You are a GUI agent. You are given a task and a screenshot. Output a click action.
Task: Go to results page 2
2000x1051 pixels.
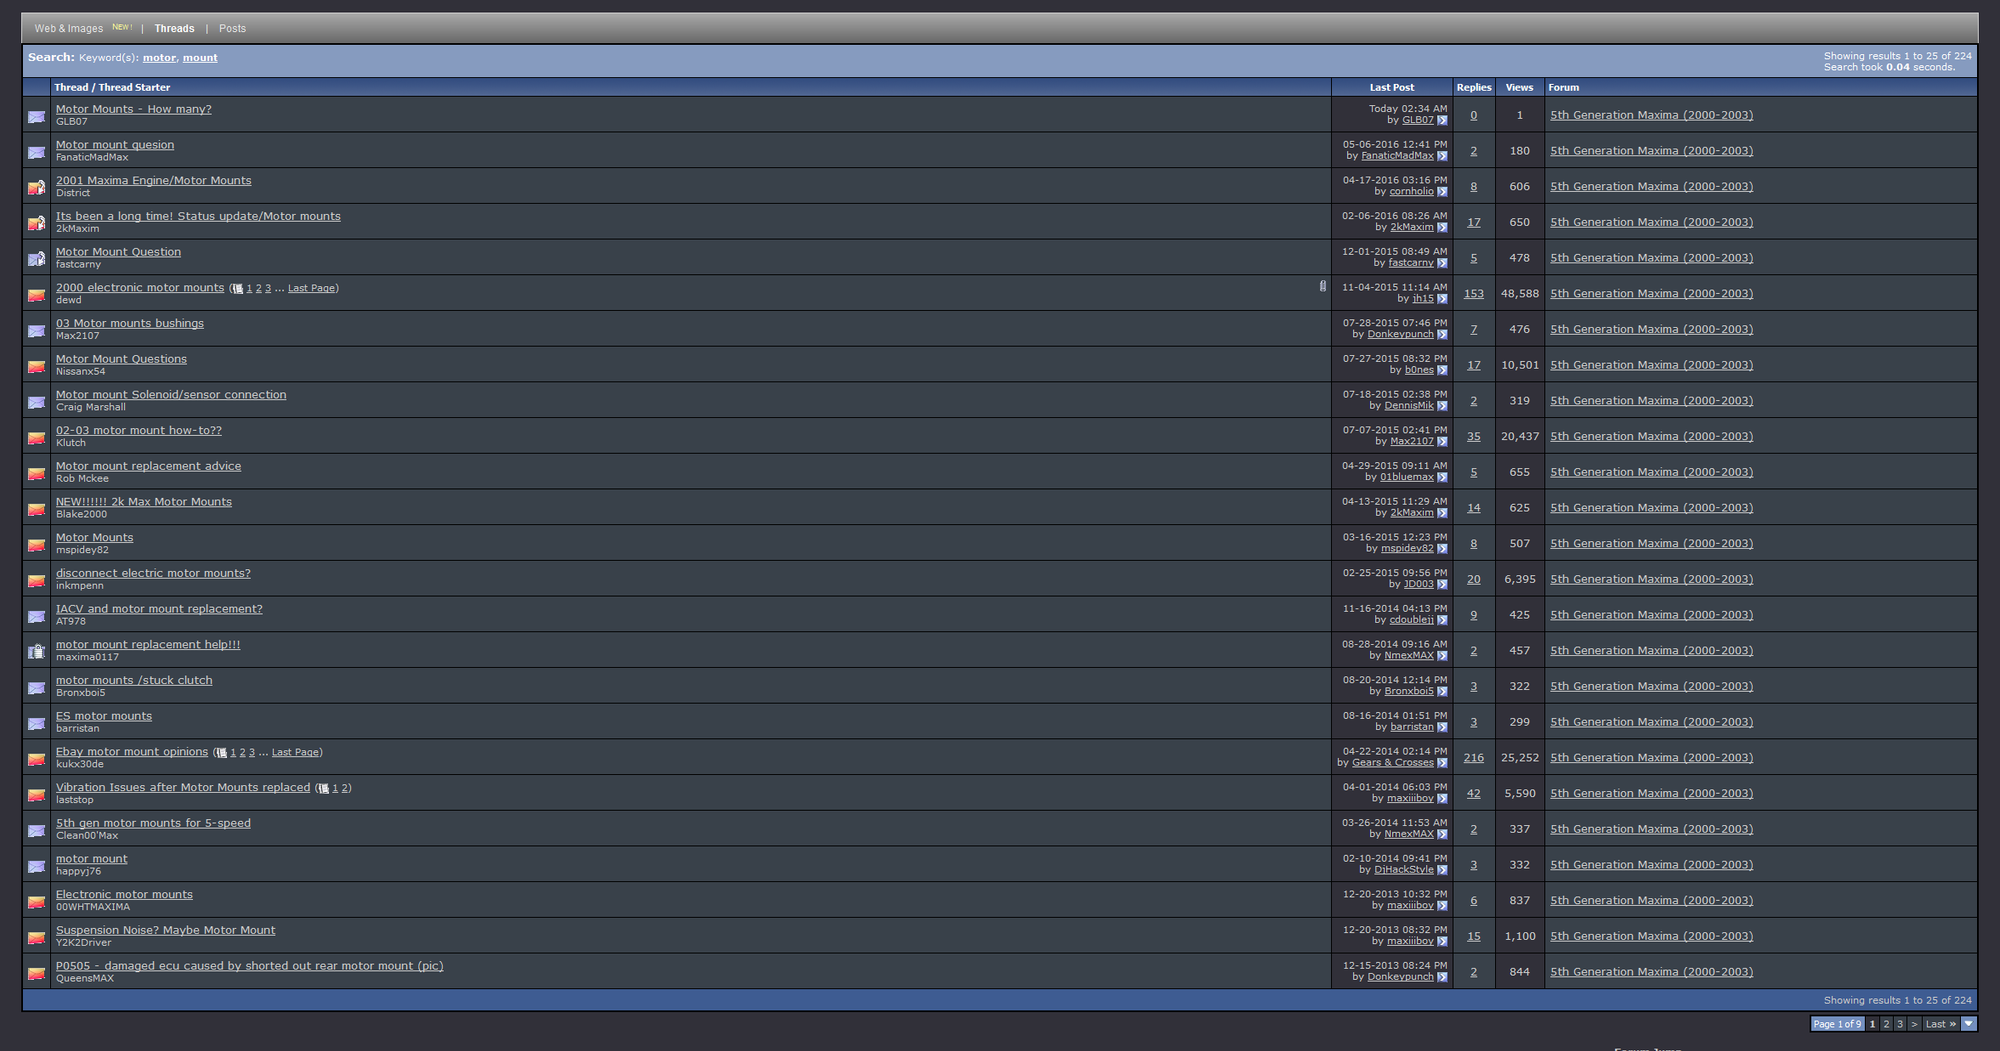click(x=1886, y=1024)
